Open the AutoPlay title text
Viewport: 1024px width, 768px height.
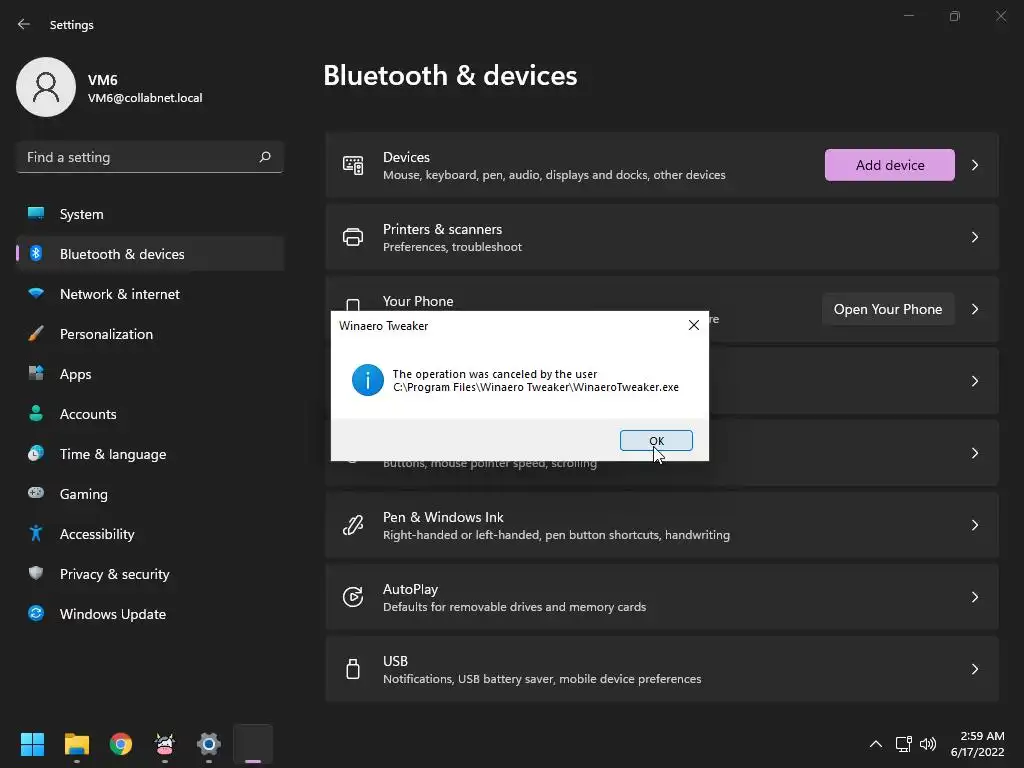410,589
